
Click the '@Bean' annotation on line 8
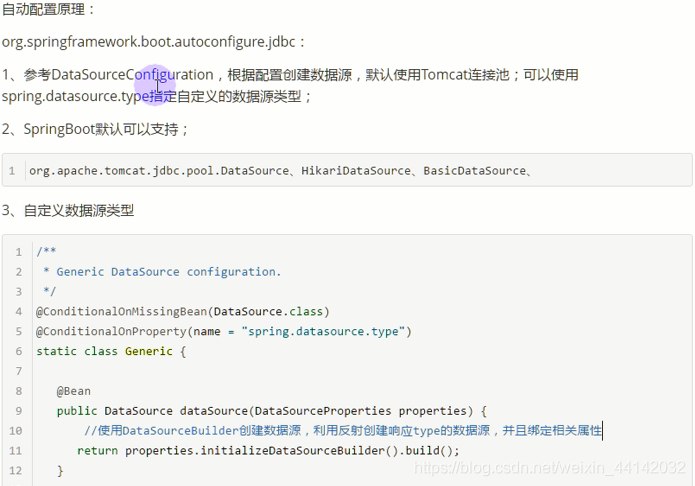[74, 391]
